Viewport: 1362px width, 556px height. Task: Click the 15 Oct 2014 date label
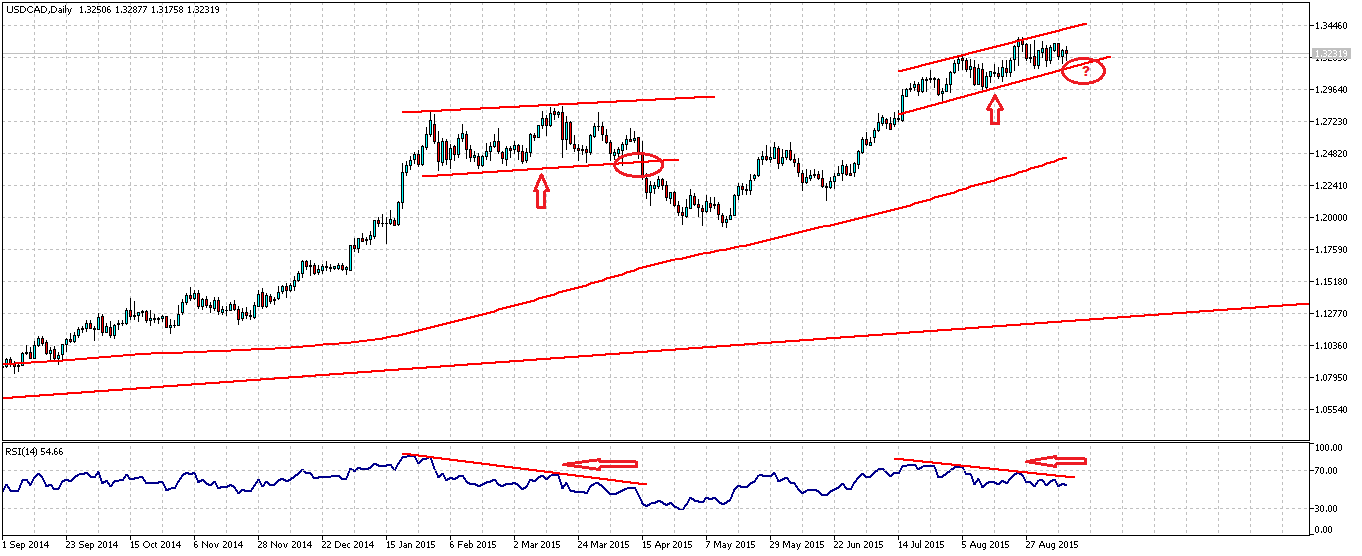tap(155, 545)
